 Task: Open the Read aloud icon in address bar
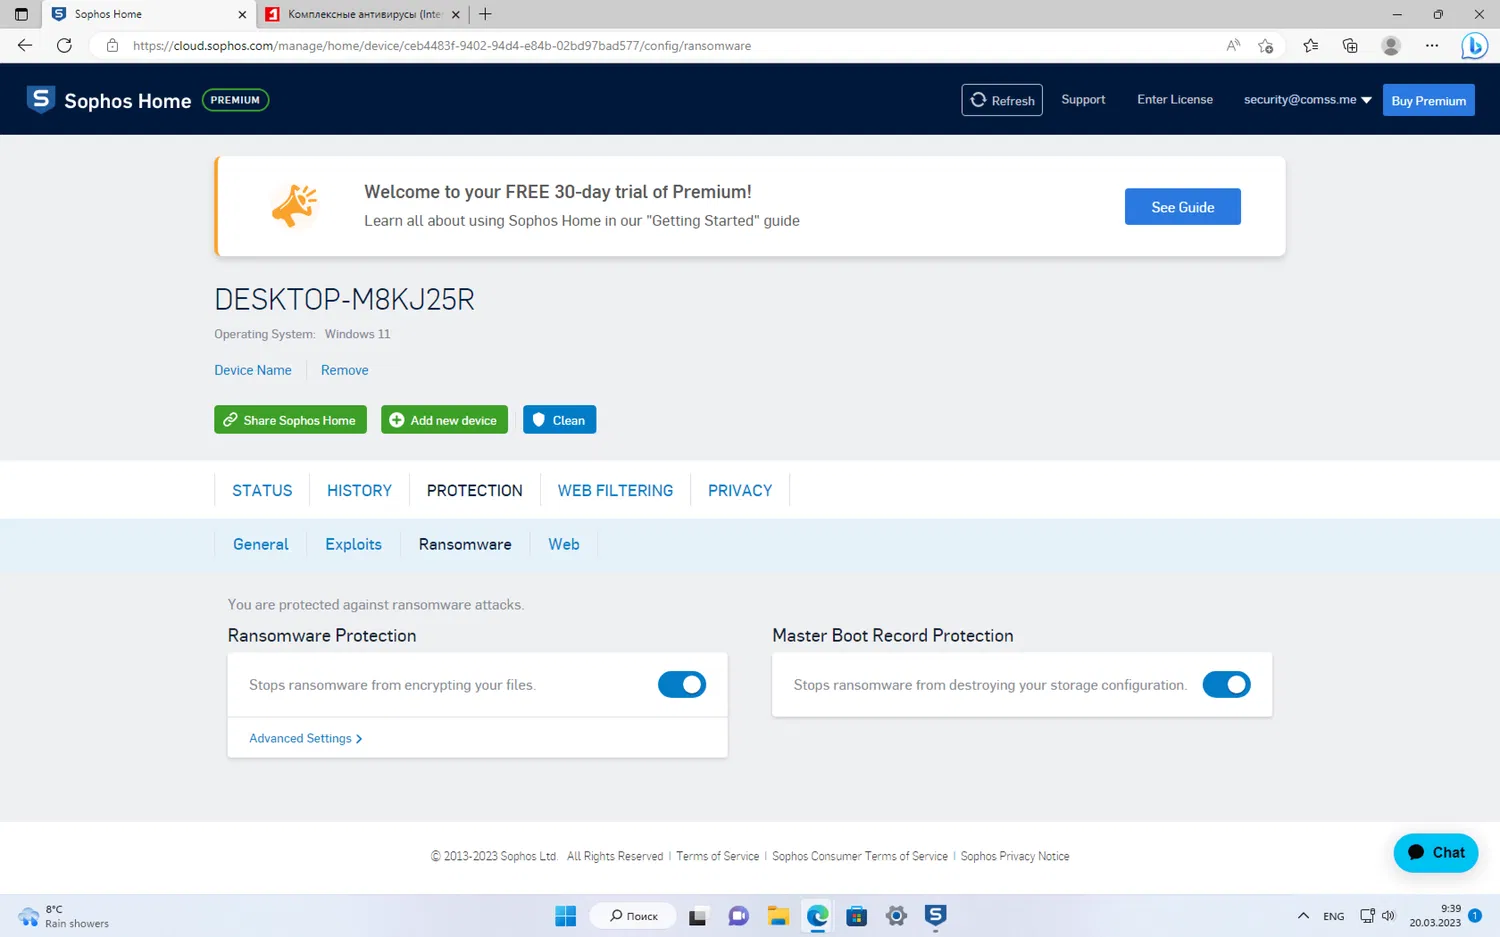pos(1233,45)
